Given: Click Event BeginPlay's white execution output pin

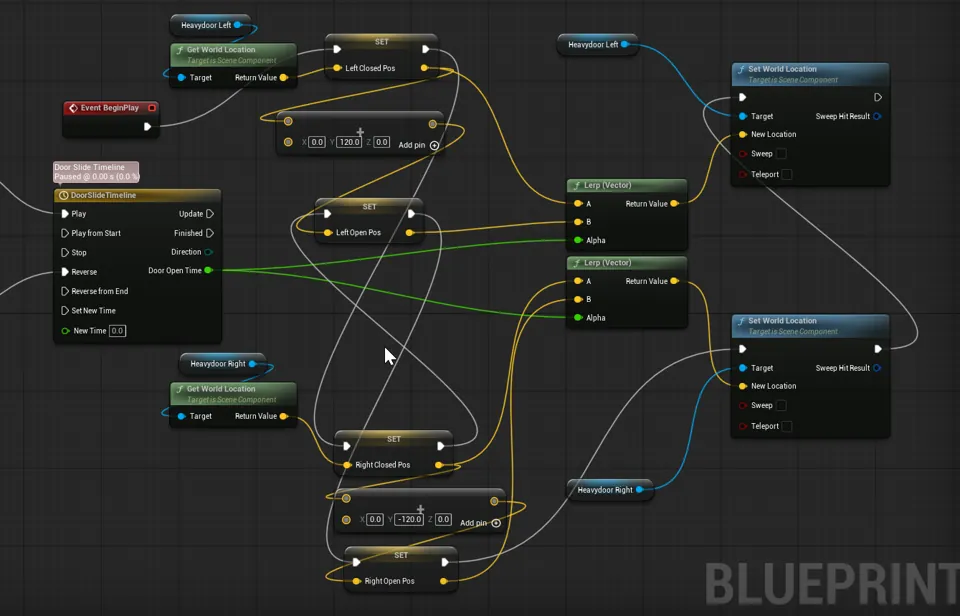Looking at the screenshot, I should (x=147, y=127).
